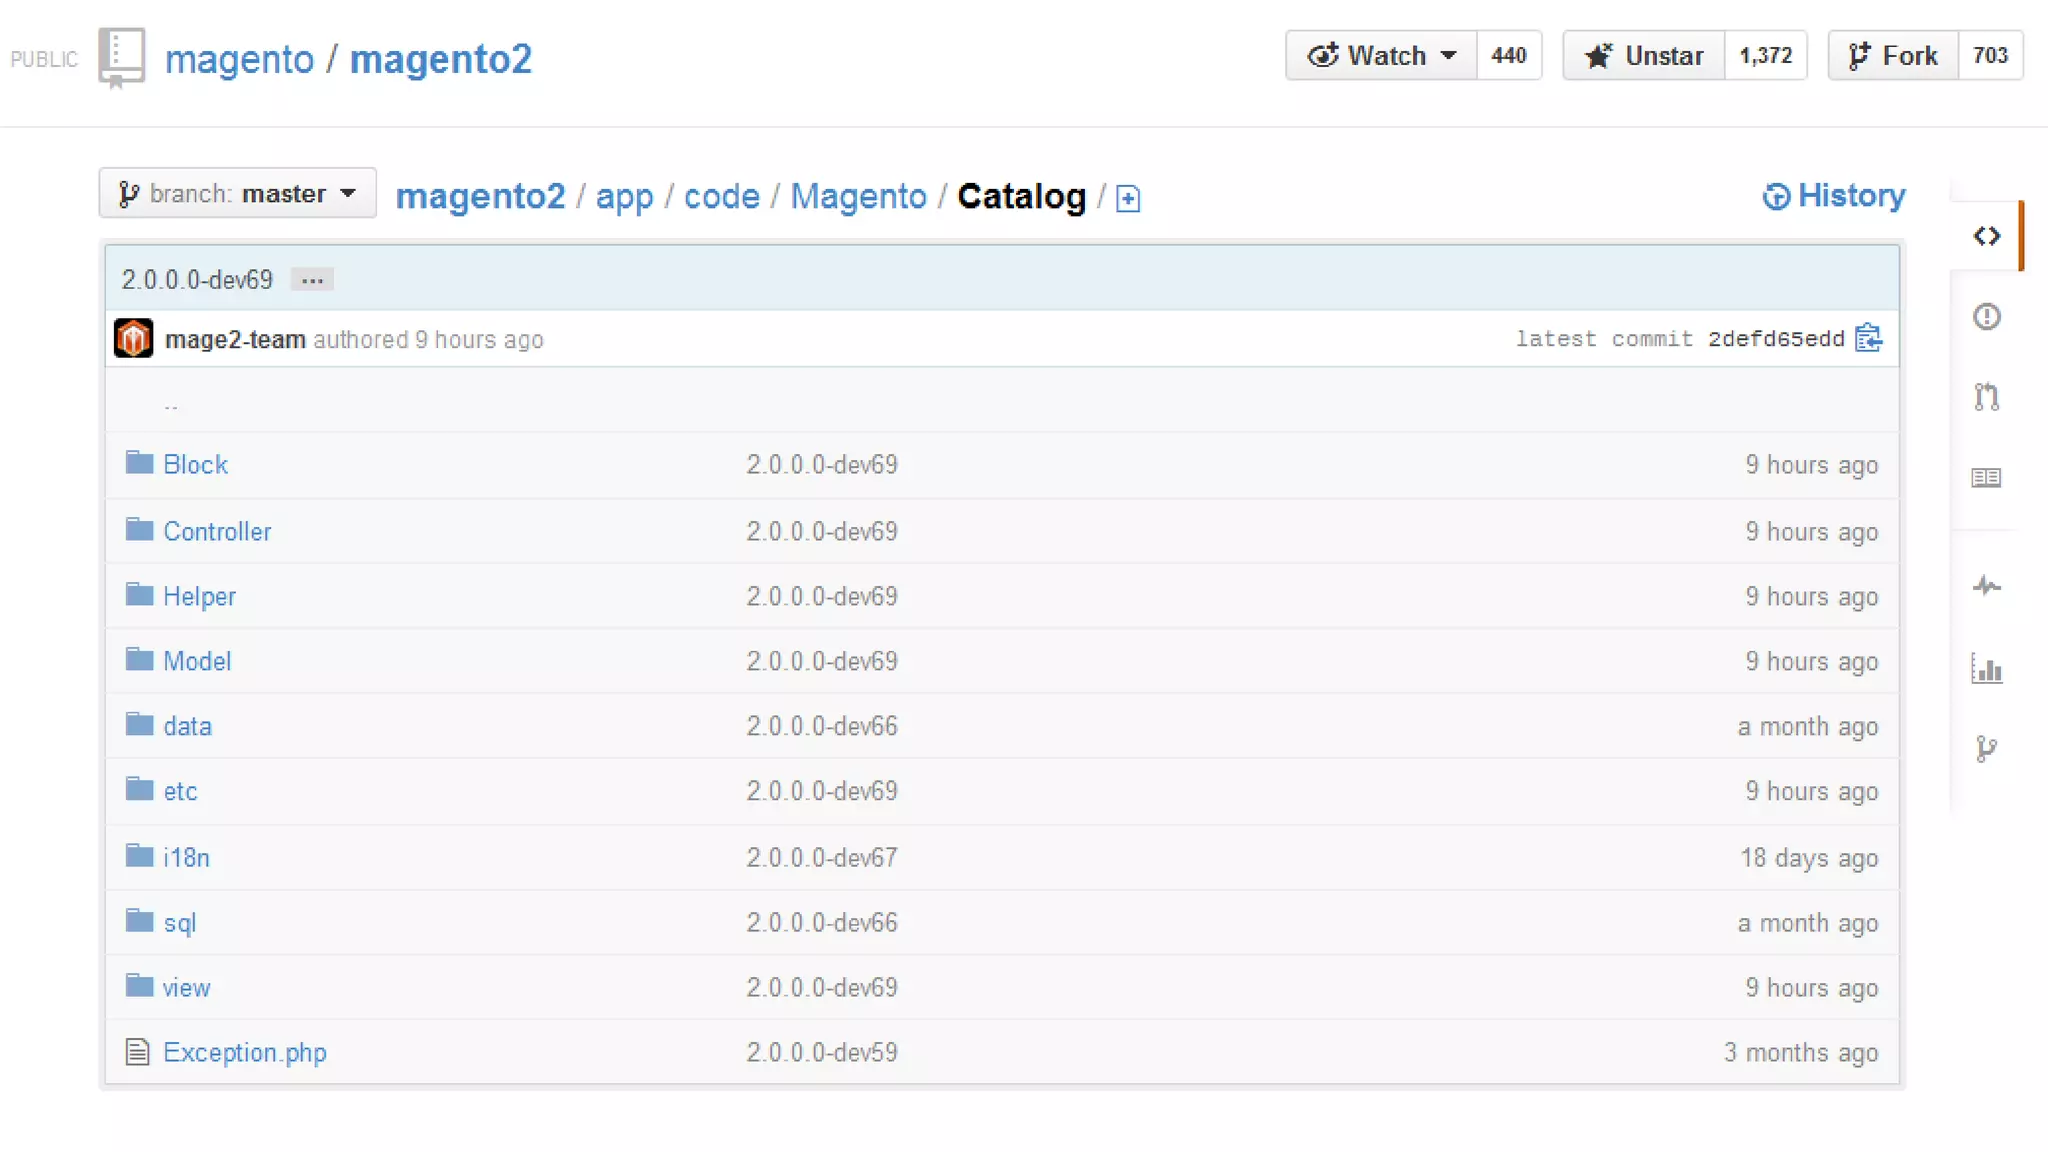Open the Wiki book icon in sidebar
2048x1152 pixels.
(1986, 478)
